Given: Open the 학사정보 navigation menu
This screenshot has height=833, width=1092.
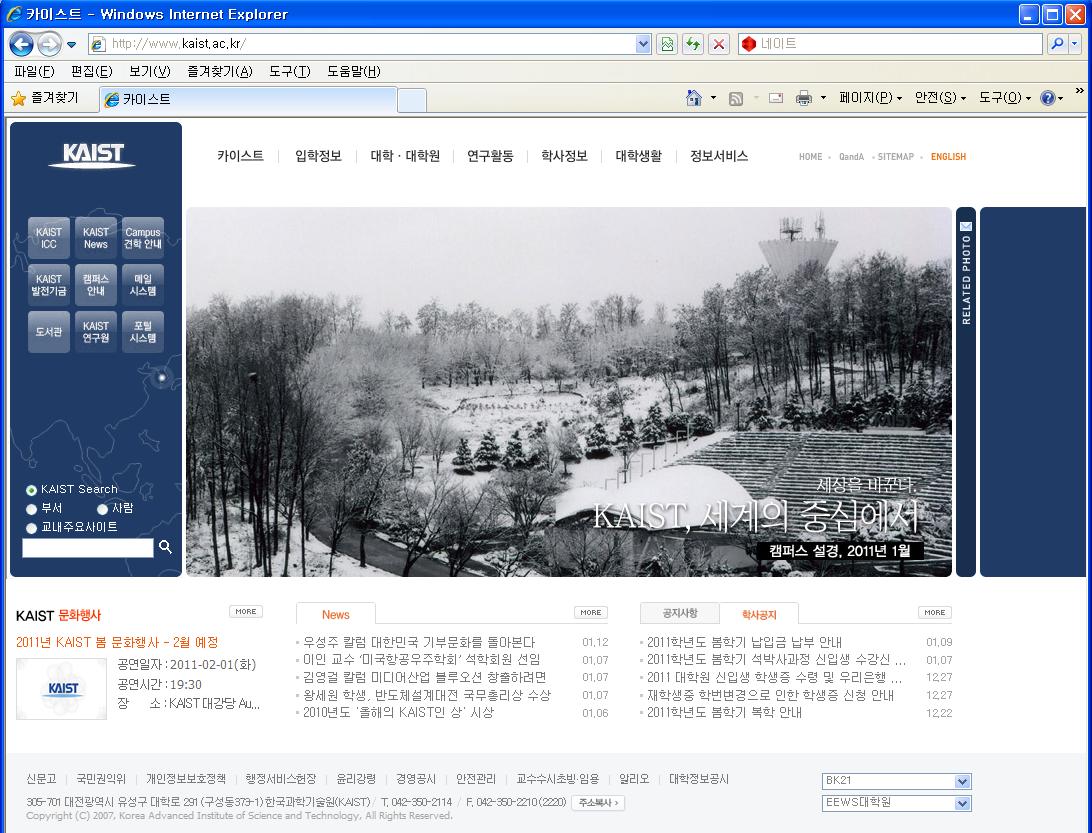Looking at the screenshot, I should tap(564, 156).
